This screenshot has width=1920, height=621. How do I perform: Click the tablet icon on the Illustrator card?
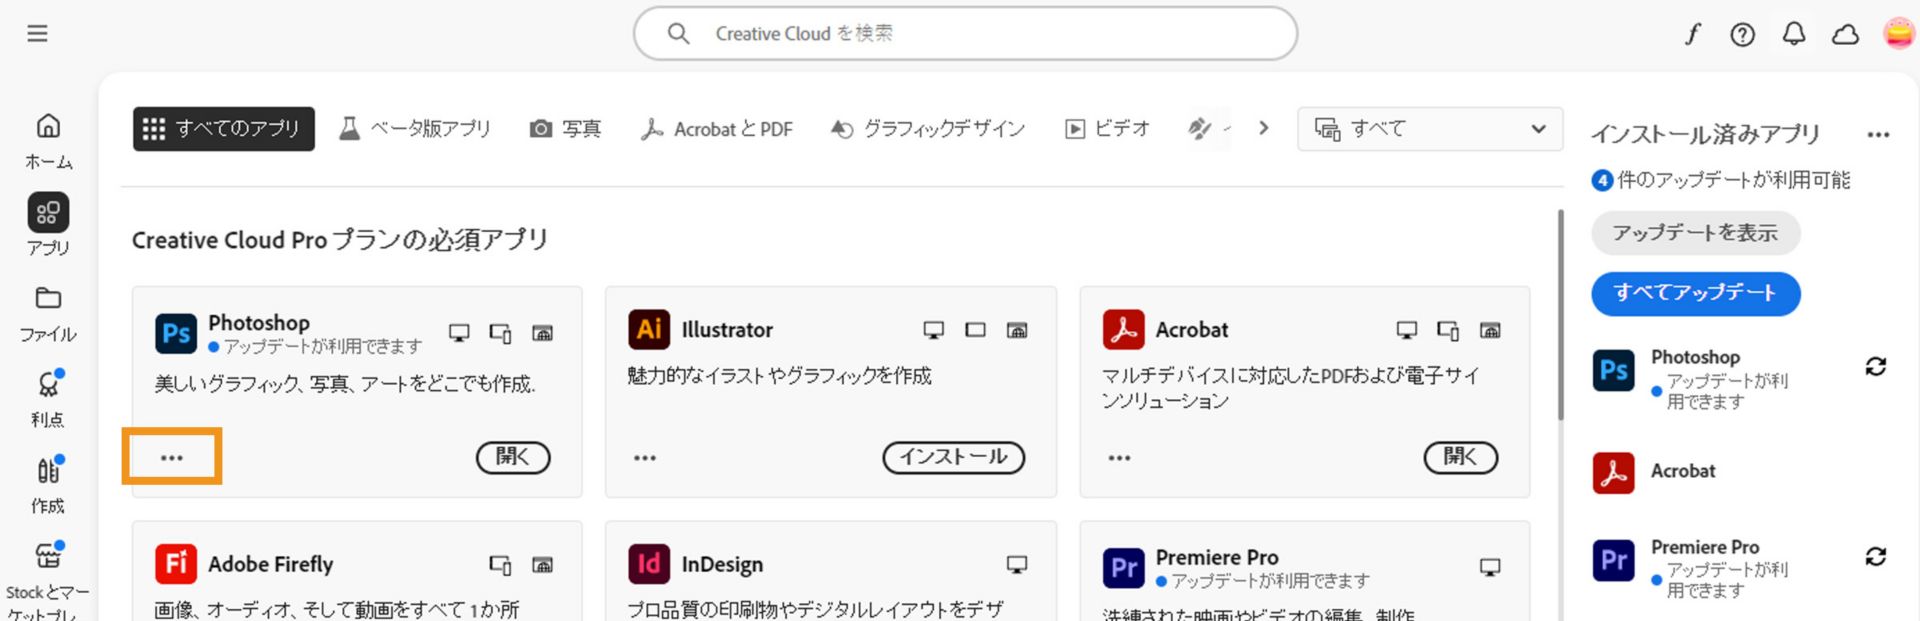point(975,330)
